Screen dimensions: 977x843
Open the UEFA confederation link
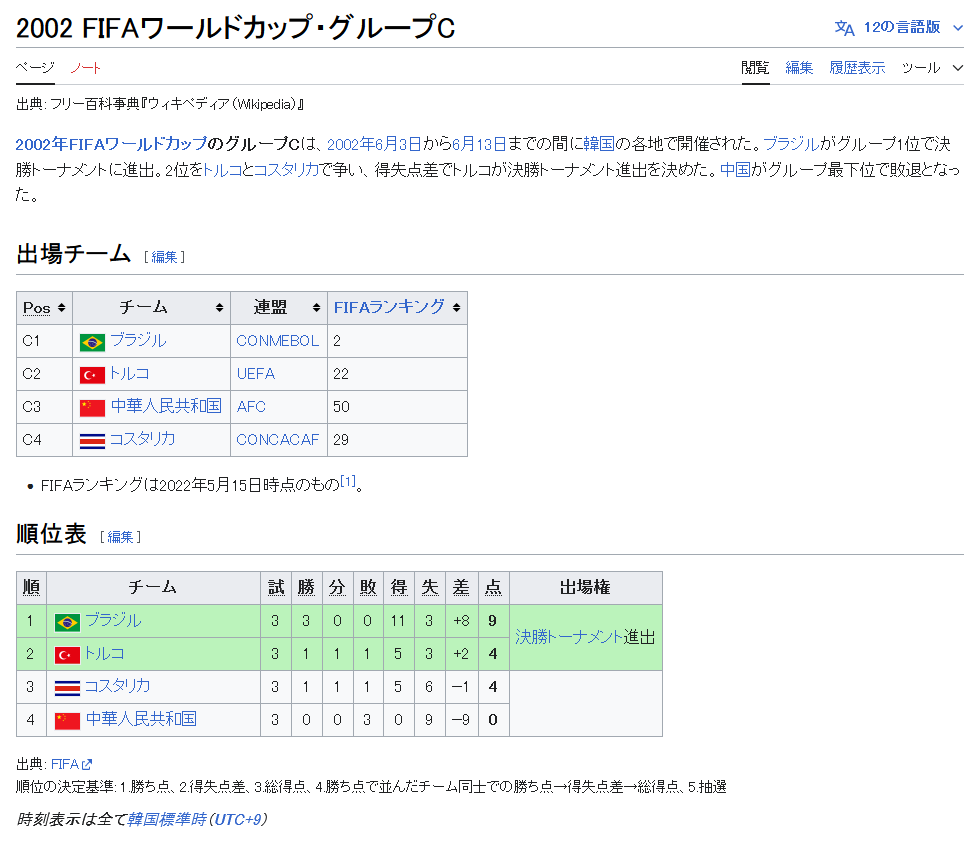[255, 374]
